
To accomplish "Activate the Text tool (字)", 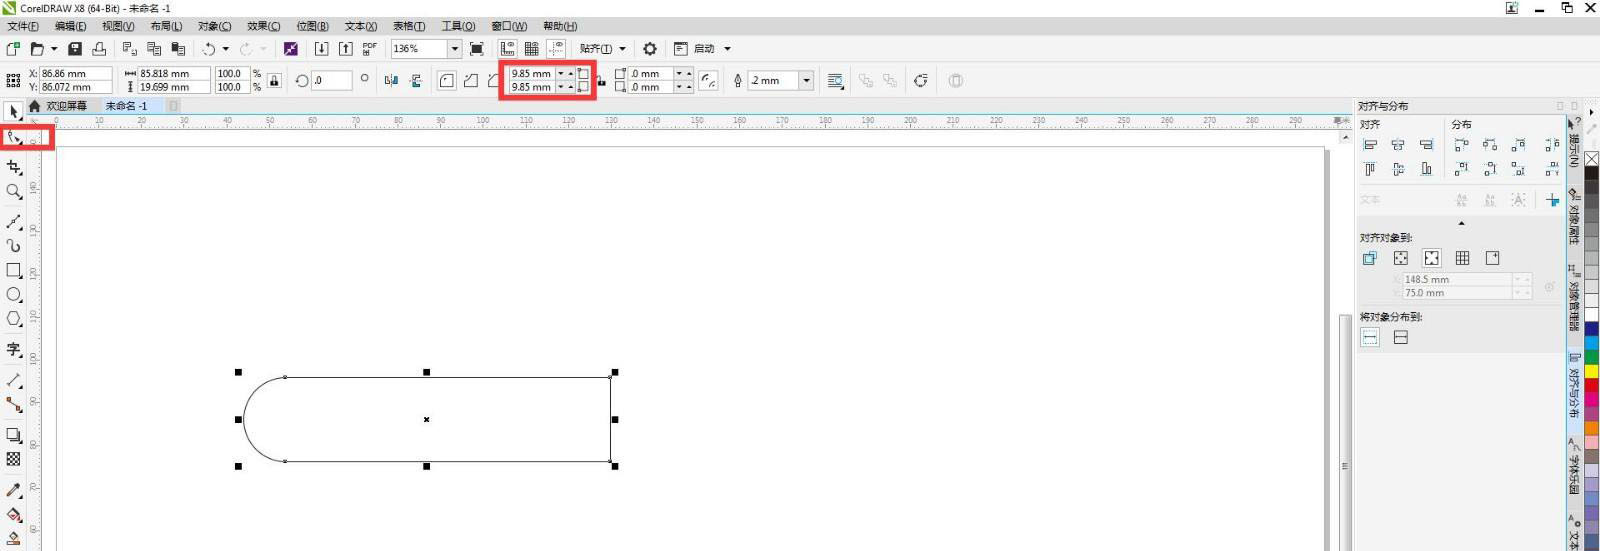I will click(14, 349).
